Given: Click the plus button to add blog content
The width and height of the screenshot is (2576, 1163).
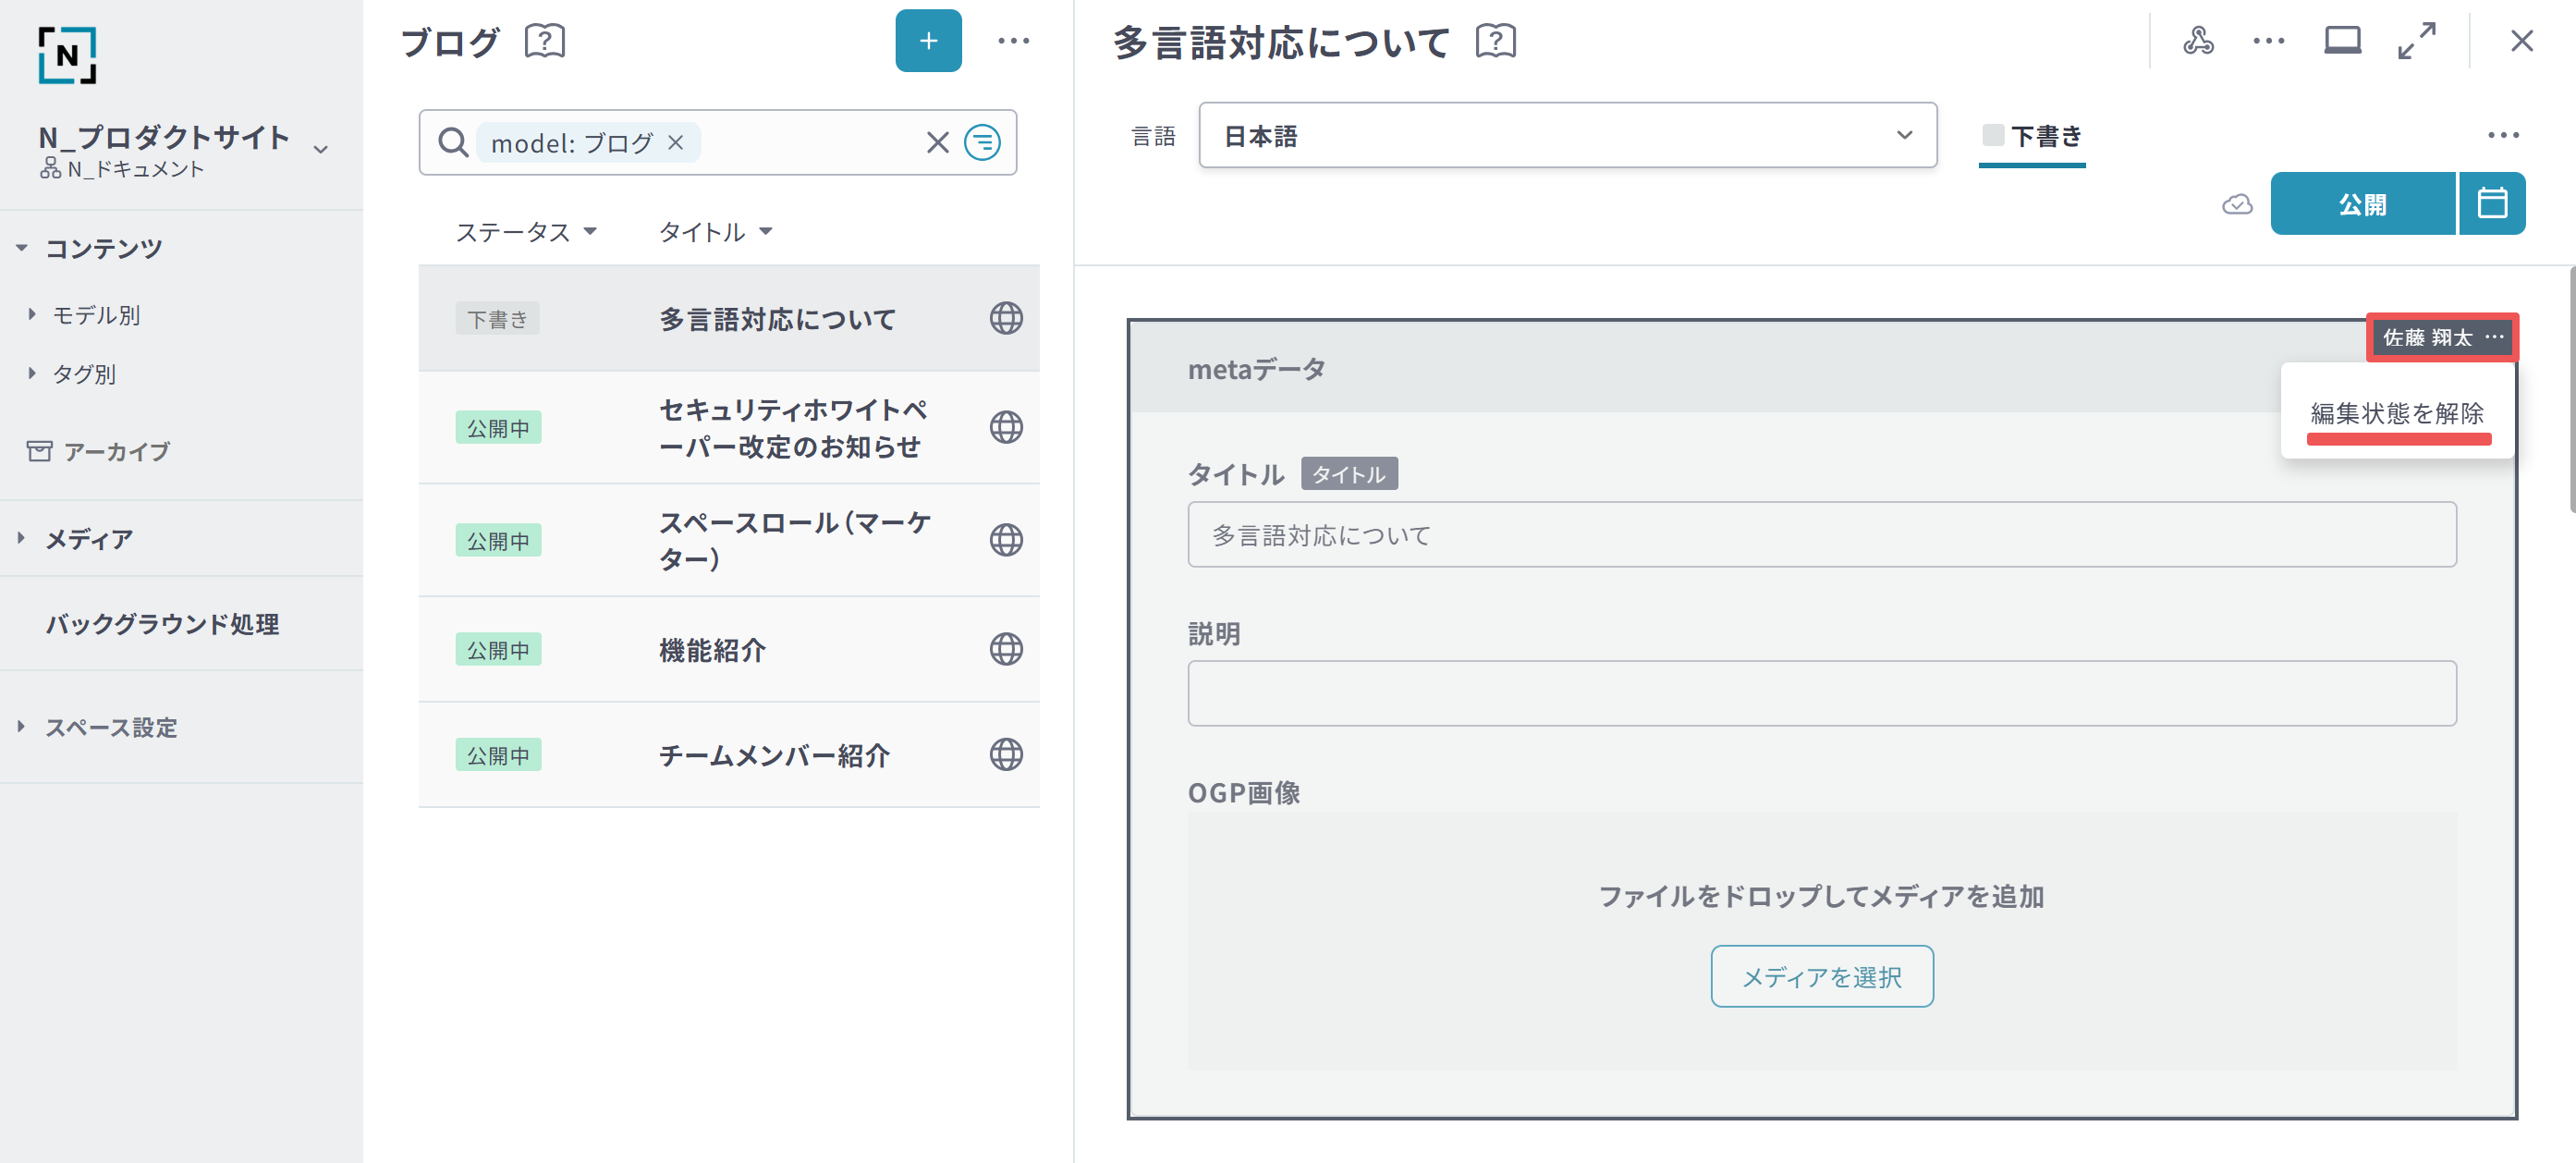Looking at the screenshot, I should pyautogui.click(x=927, y=41).
